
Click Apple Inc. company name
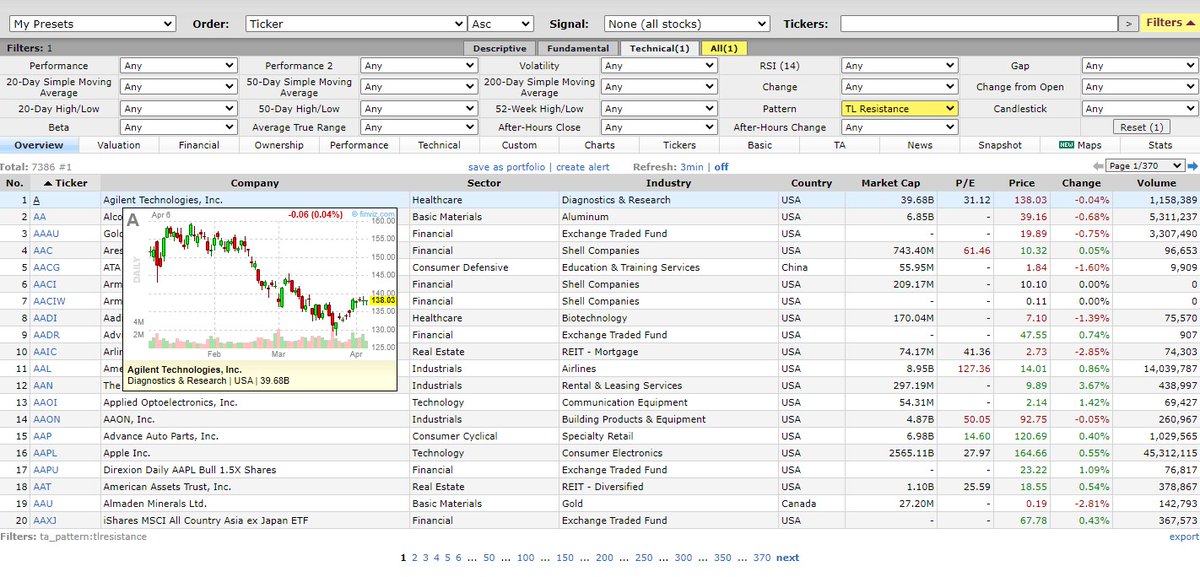point(129,453)
